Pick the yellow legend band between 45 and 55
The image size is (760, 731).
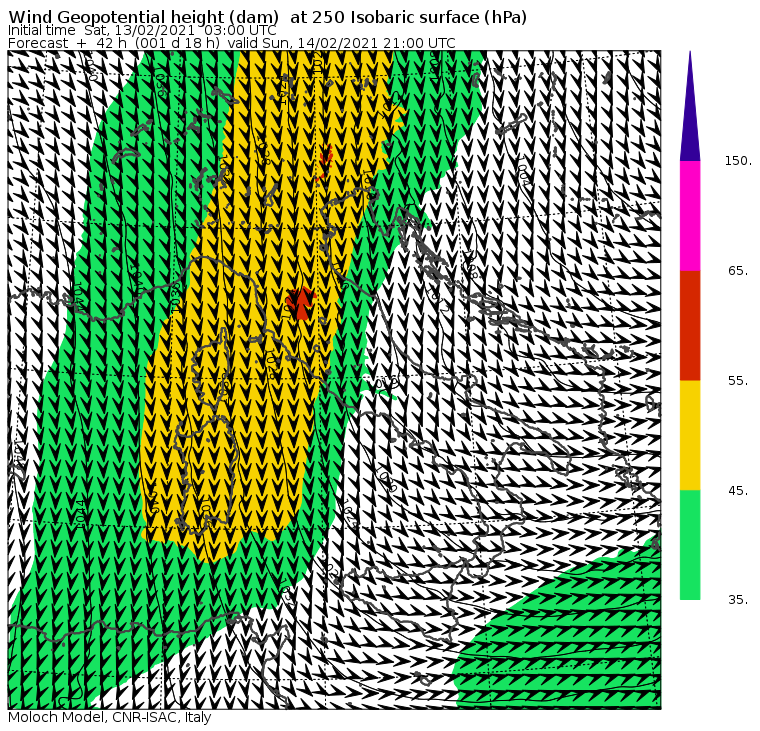(690, 435)
